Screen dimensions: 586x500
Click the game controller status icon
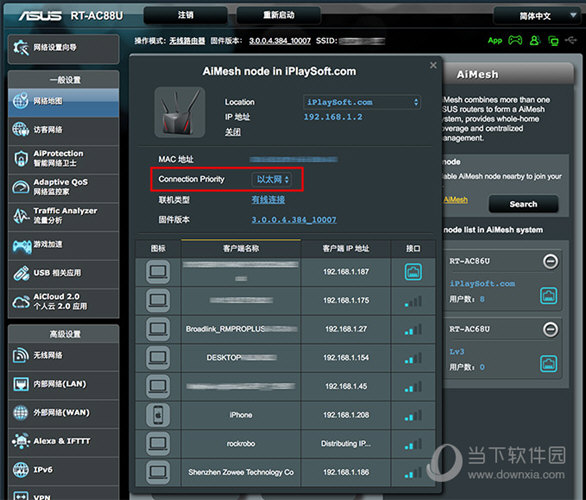[515, 40]
